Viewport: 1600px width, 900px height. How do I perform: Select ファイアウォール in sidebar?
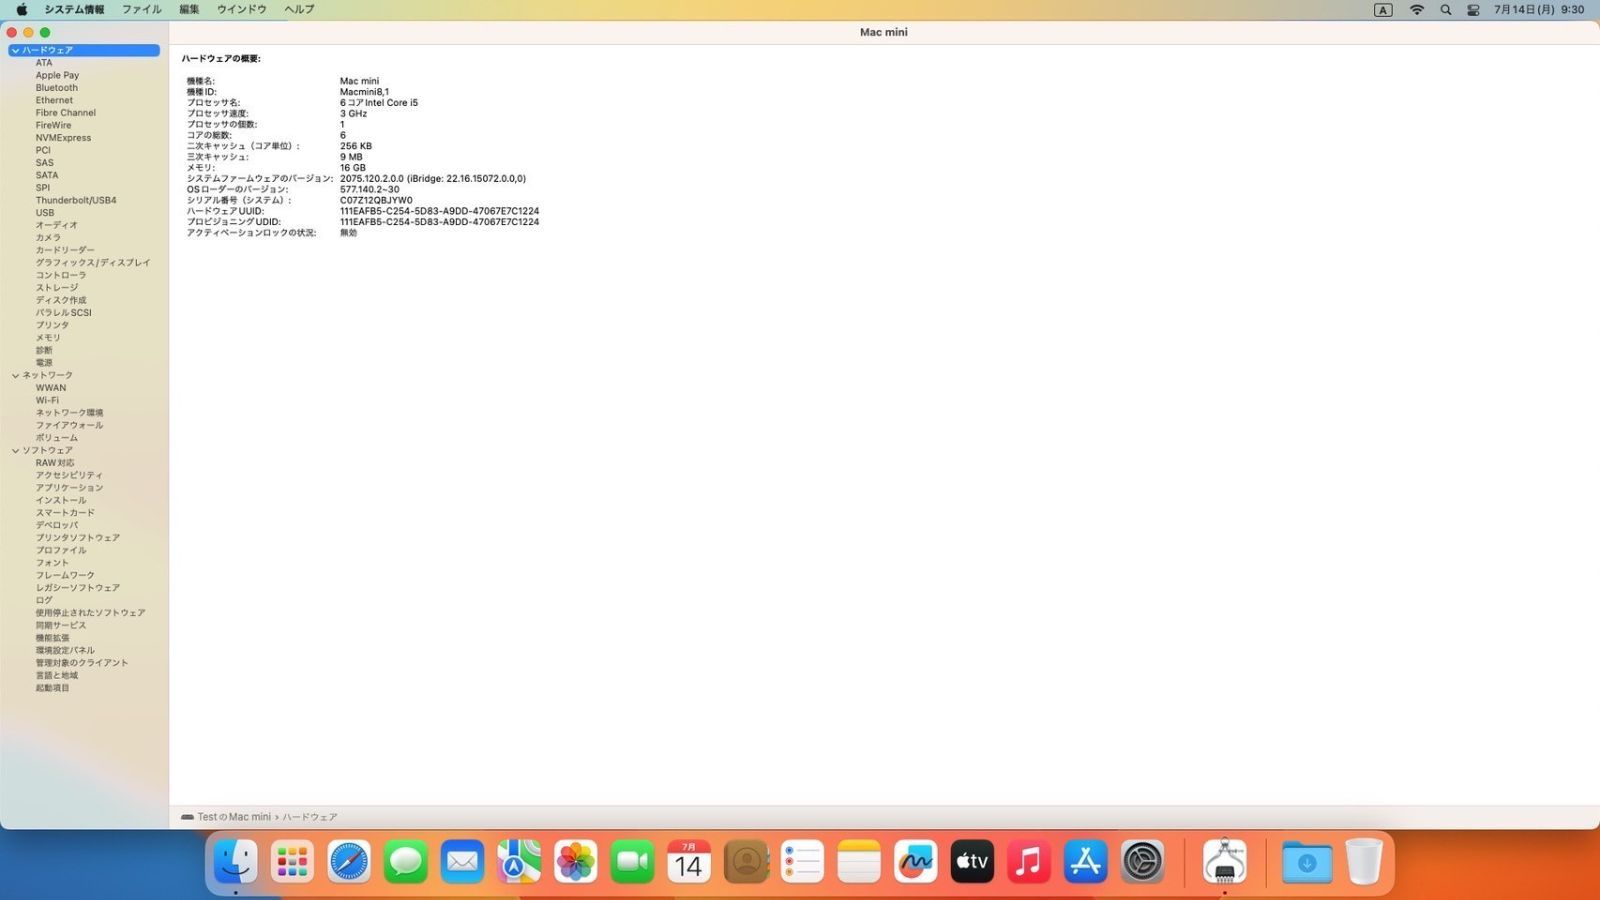click(x=69, y=425)
